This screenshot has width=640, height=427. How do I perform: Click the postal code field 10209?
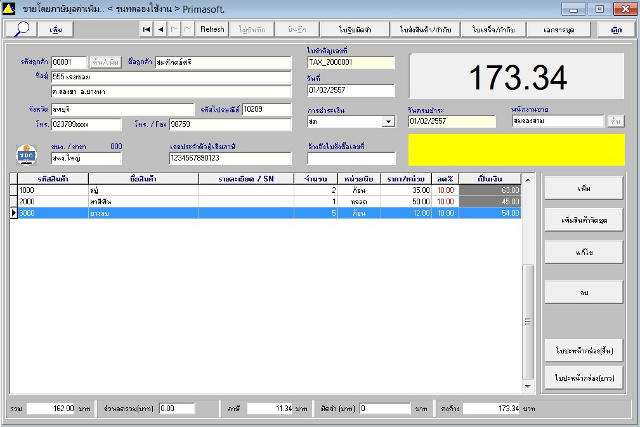click(267, 109)
